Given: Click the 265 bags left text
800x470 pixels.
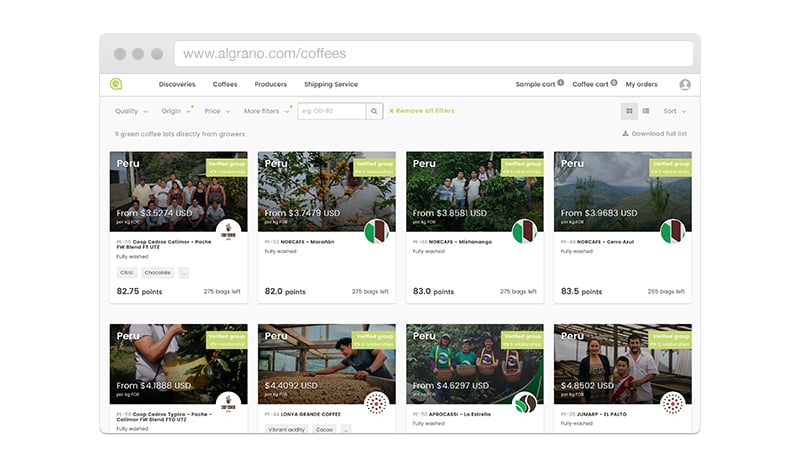Looking at the screenshot, I should click(666, 291).
